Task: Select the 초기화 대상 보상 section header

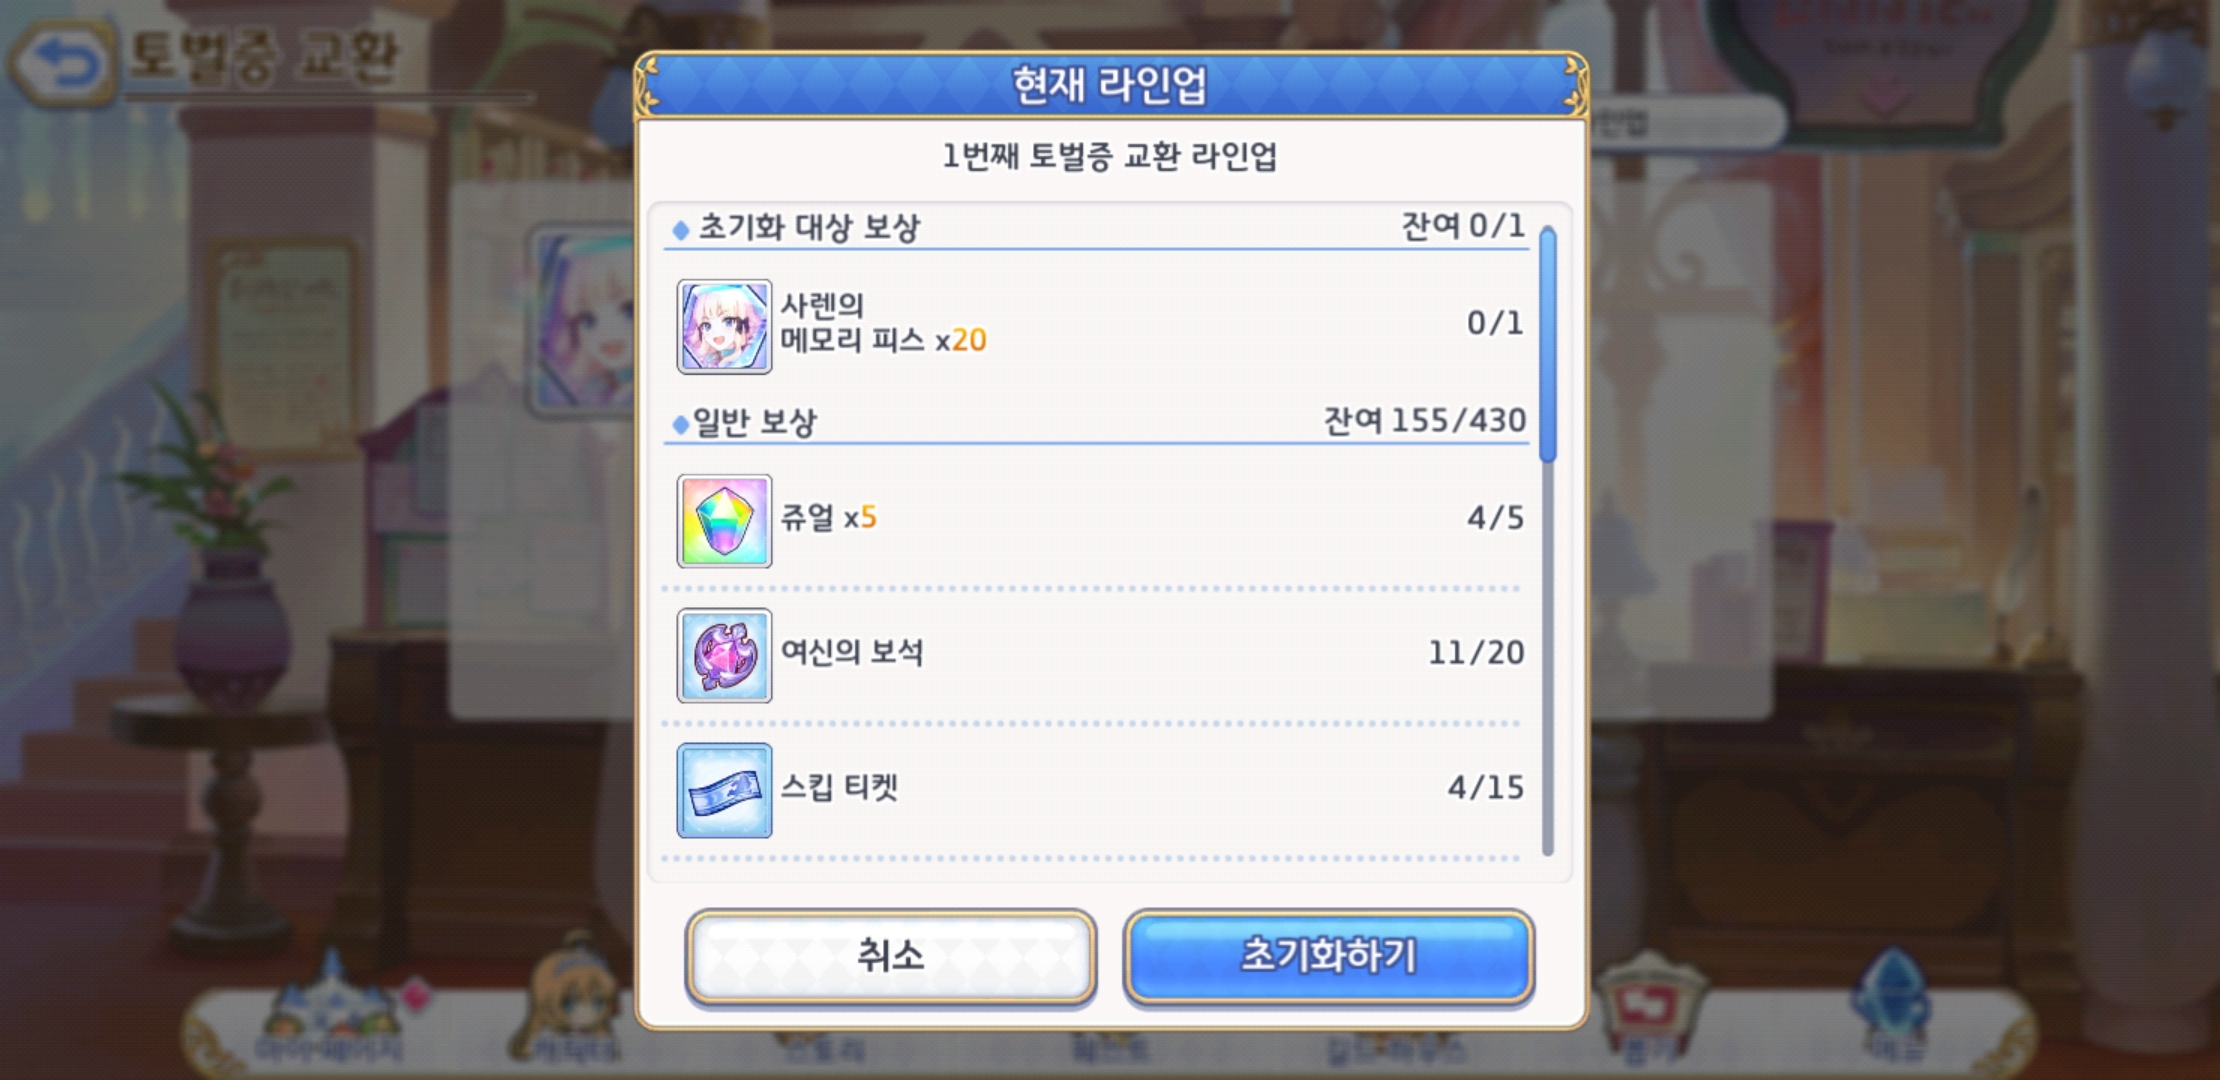Action: tap(808, 227)
